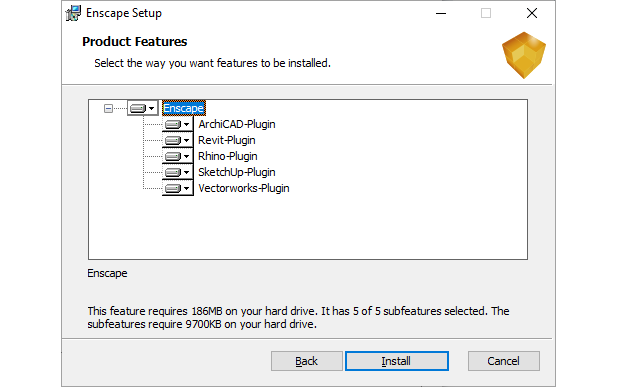Select the SketchUp-Plugin feature label
Screen dimensions: 623x387
pyautogui.click(x=237, y=172)
